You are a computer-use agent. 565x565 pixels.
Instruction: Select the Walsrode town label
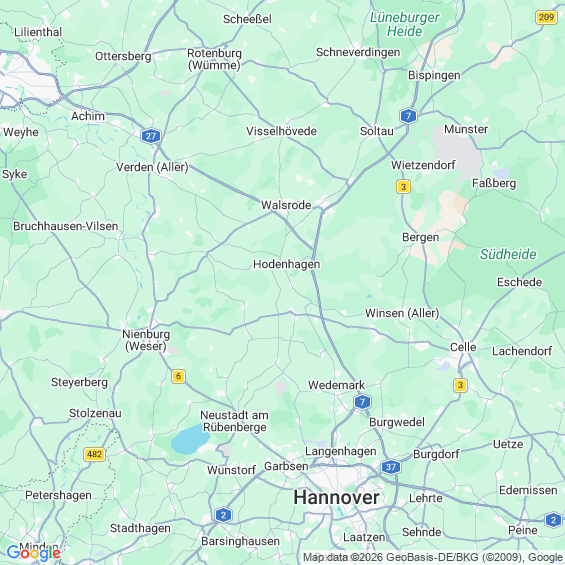286,205
